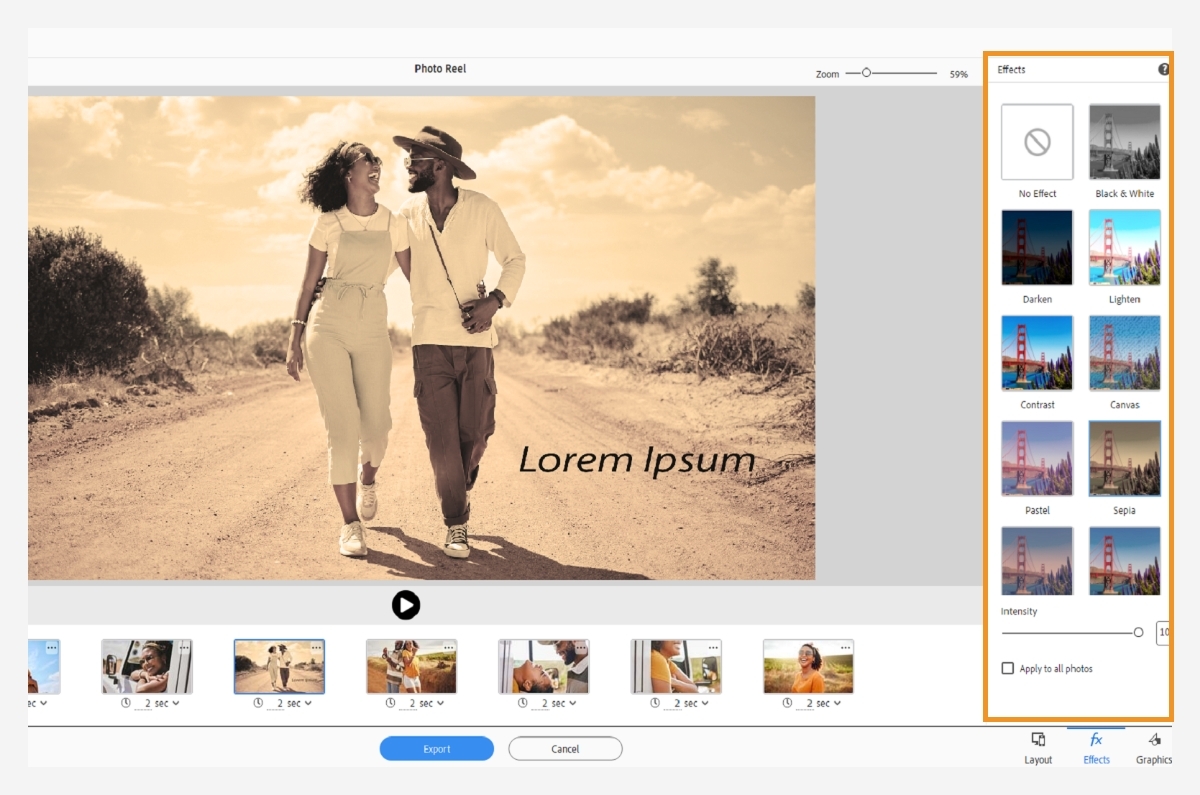Apply the Sepia effect
Image resolution: width=1200 pixels, height=795 pixels.
(1124, 458)
